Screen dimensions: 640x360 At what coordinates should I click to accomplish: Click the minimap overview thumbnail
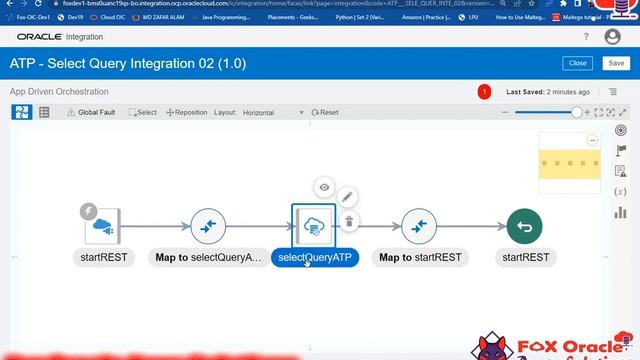click(569, 164)
